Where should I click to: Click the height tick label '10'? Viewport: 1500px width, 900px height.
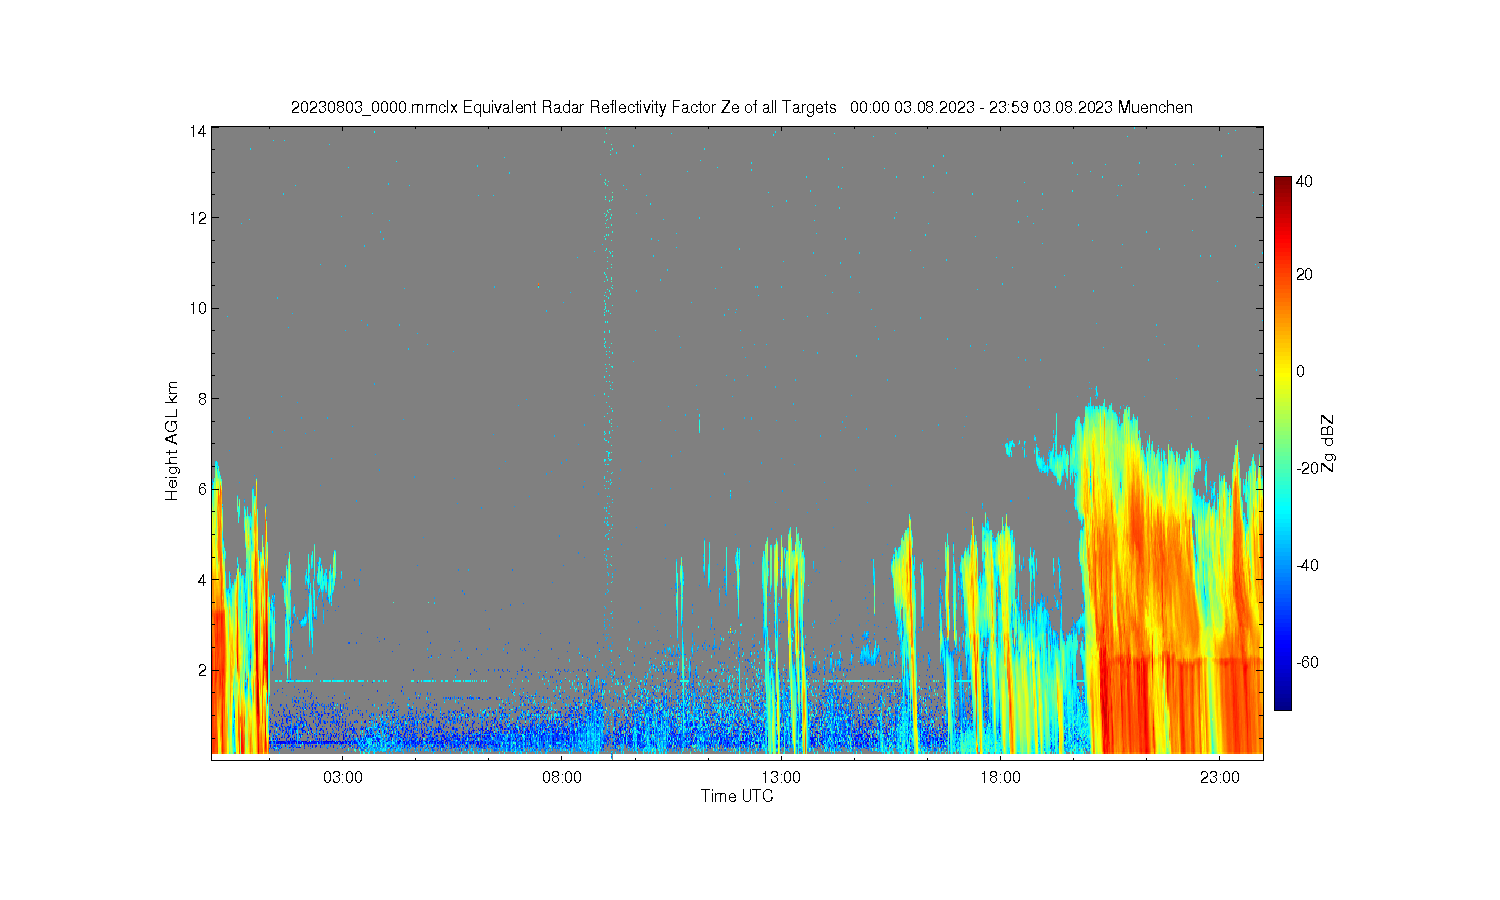click(x=199, y=308)
